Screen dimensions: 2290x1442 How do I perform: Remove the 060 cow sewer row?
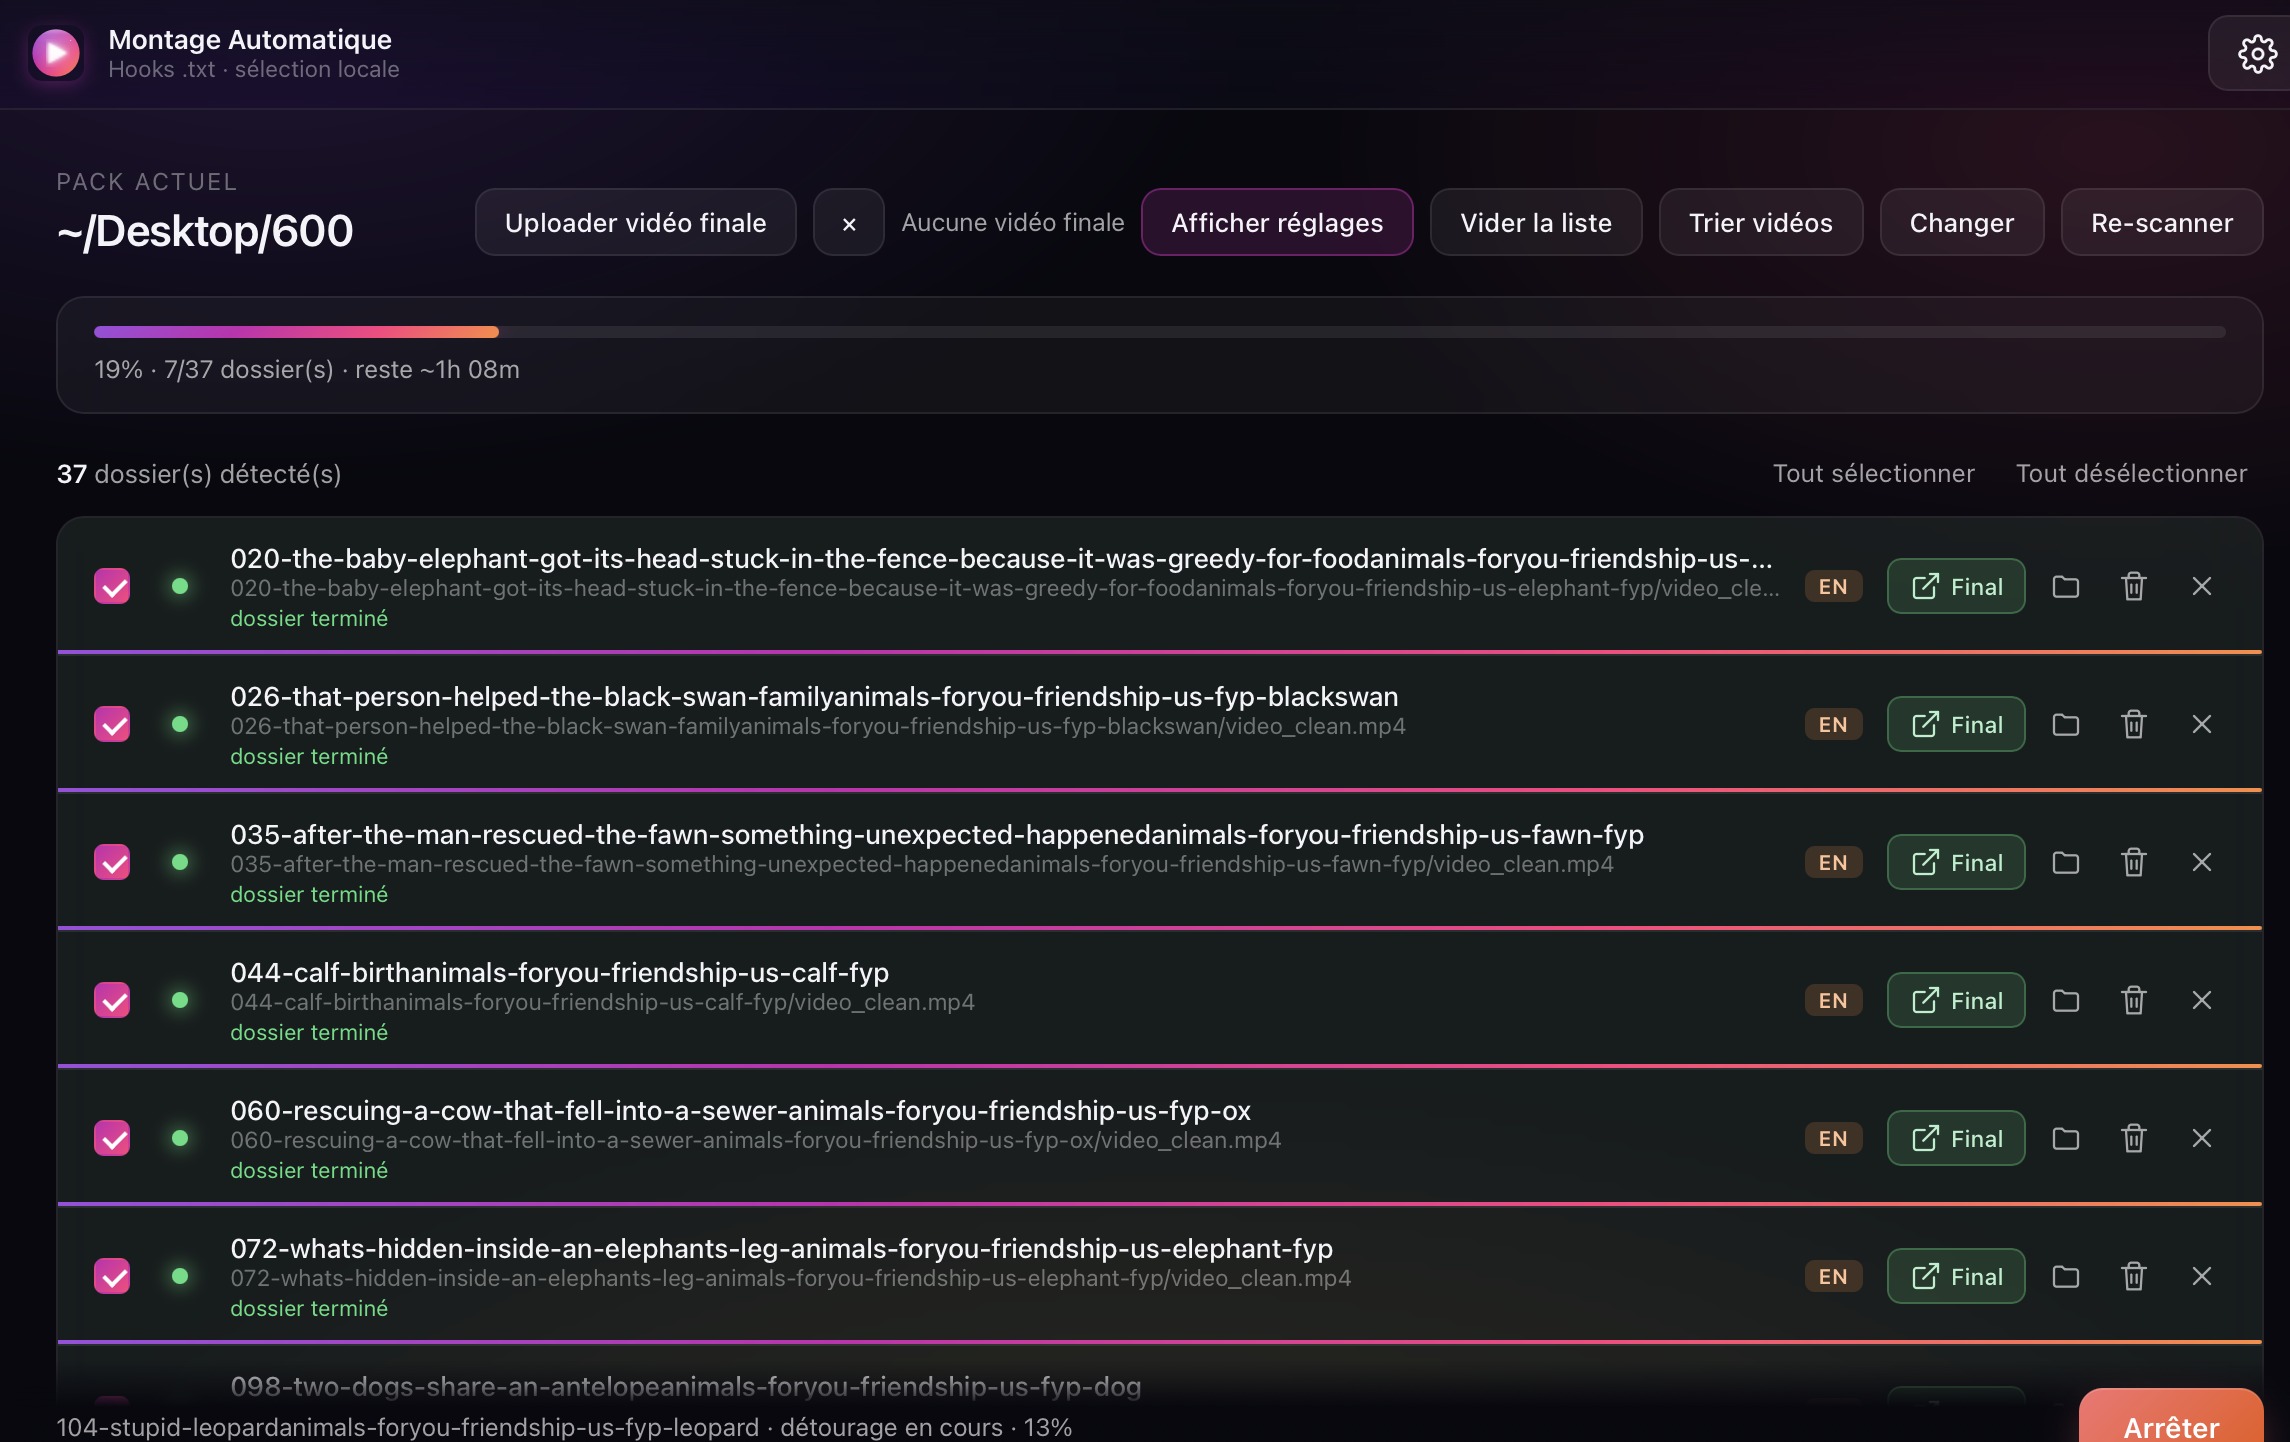2202,1138
